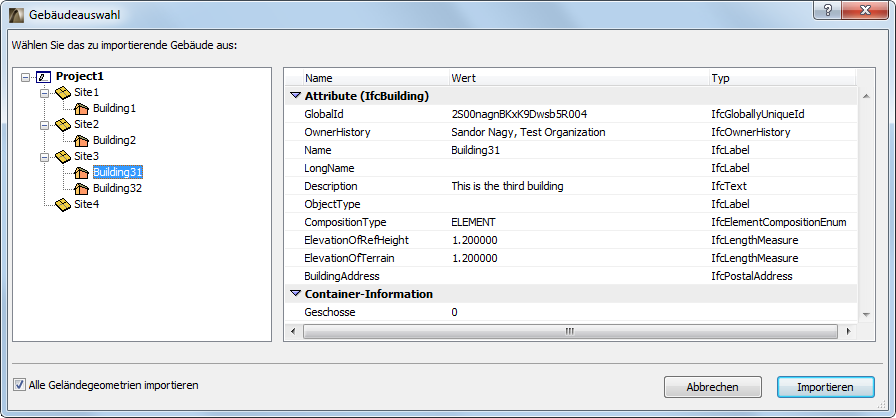Click the IfcElementCompositionEnum type cell
Image resolution: width=896 pixels, height=418 pixels.
pyautogui.click(x=778, y=222)
